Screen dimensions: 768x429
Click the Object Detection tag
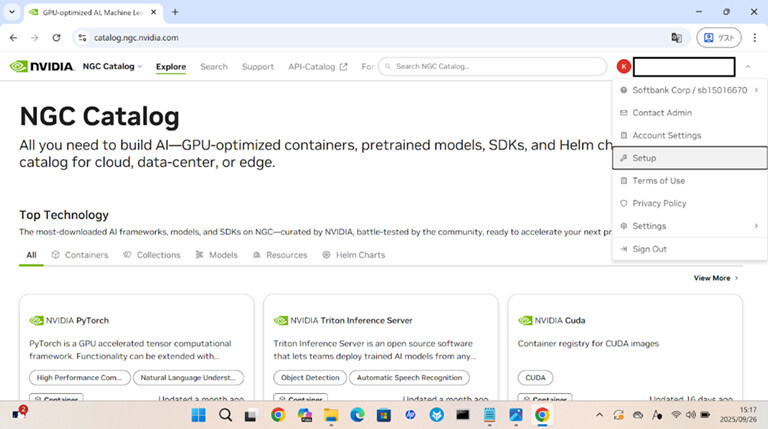(310, 378)
